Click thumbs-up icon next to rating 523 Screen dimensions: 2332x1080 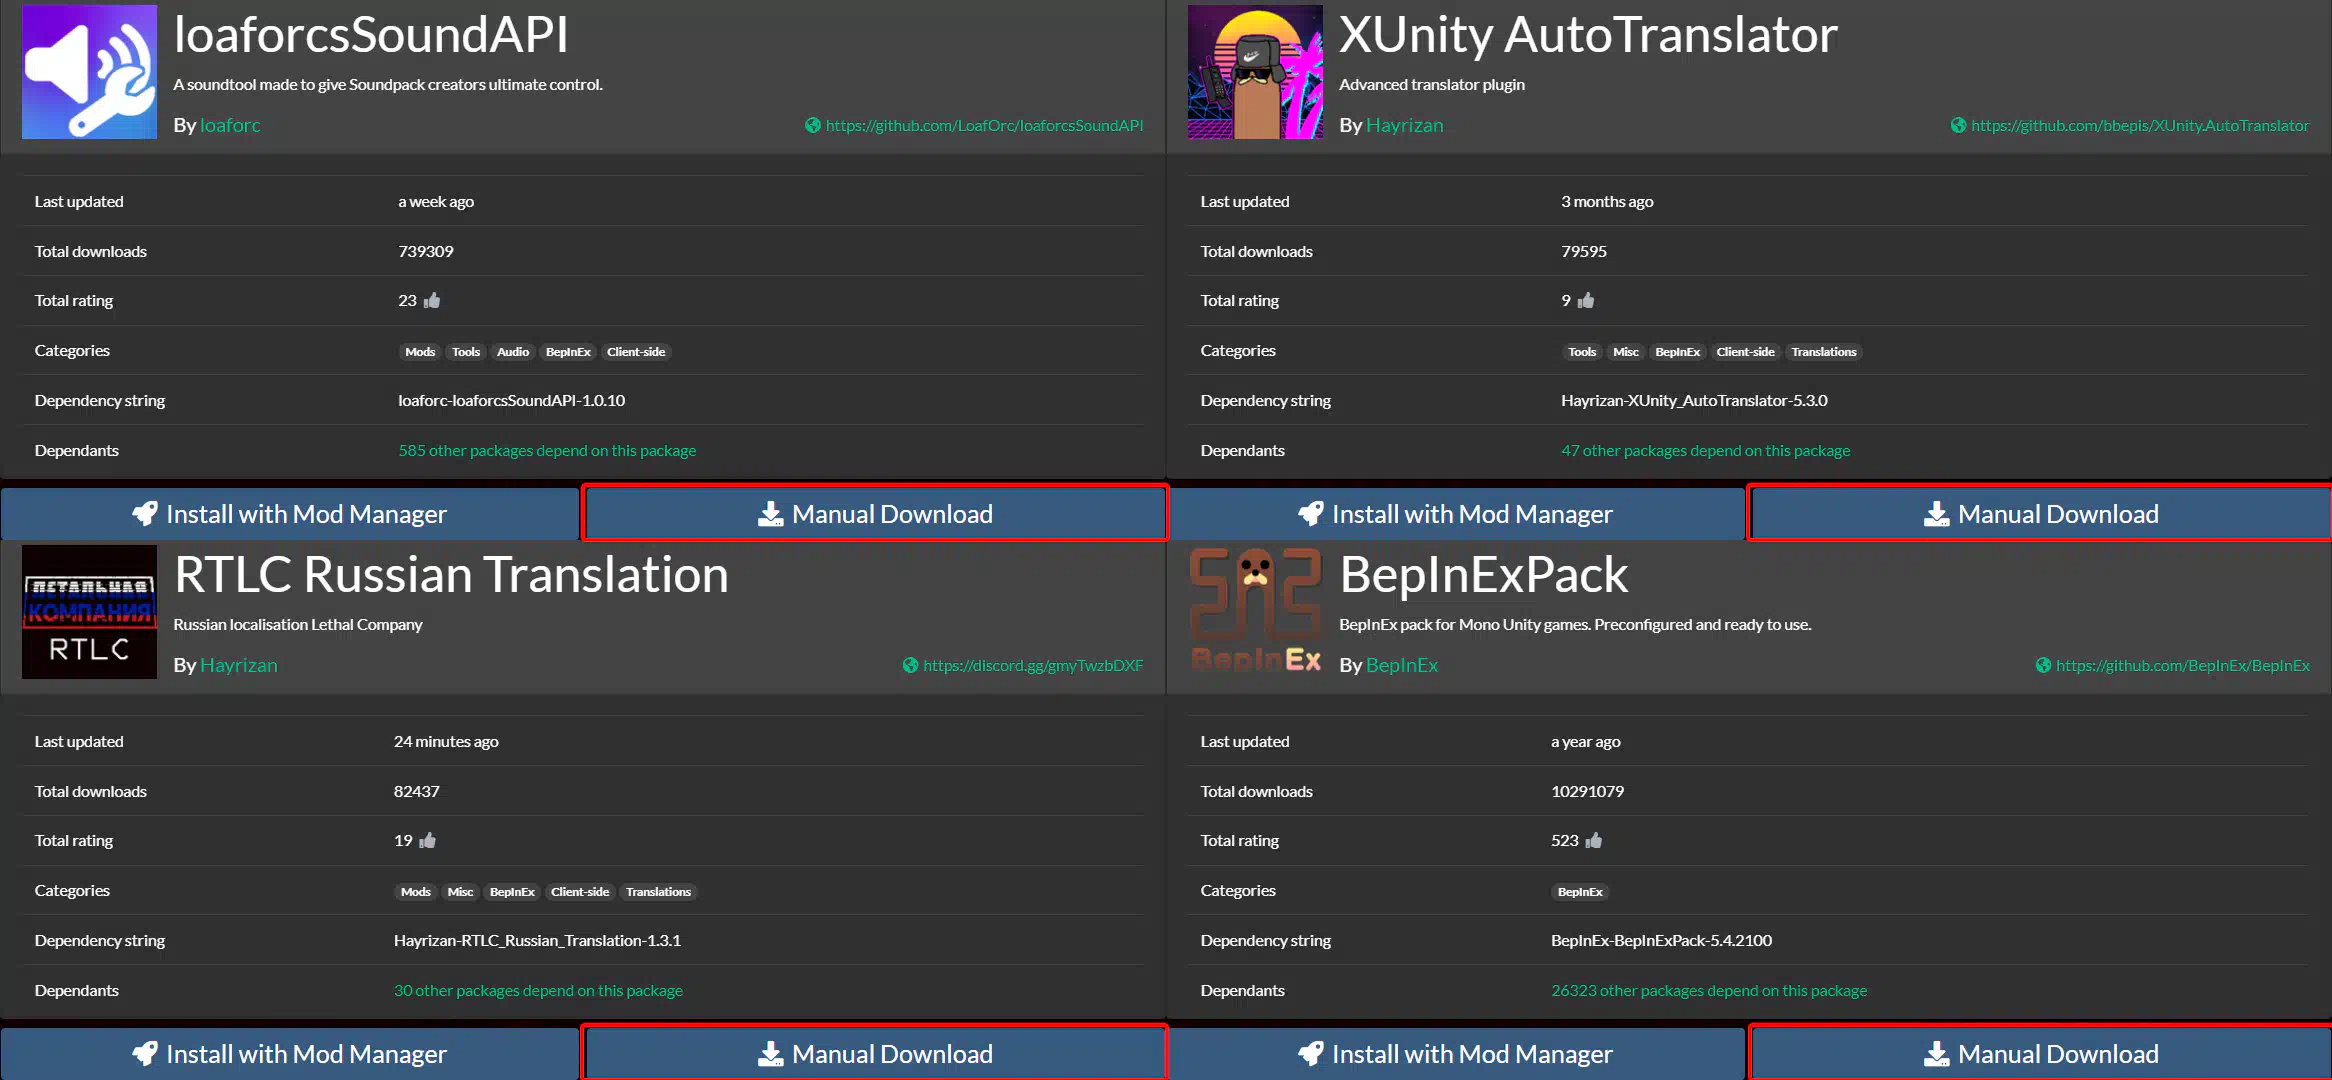[1594, 840]
